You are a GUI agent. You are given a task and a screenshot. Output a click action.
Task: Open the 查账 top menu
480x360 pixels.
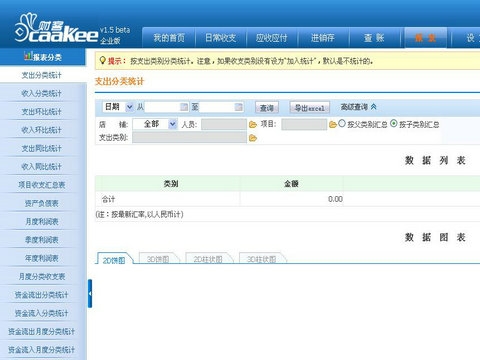[x=374, y=38]
